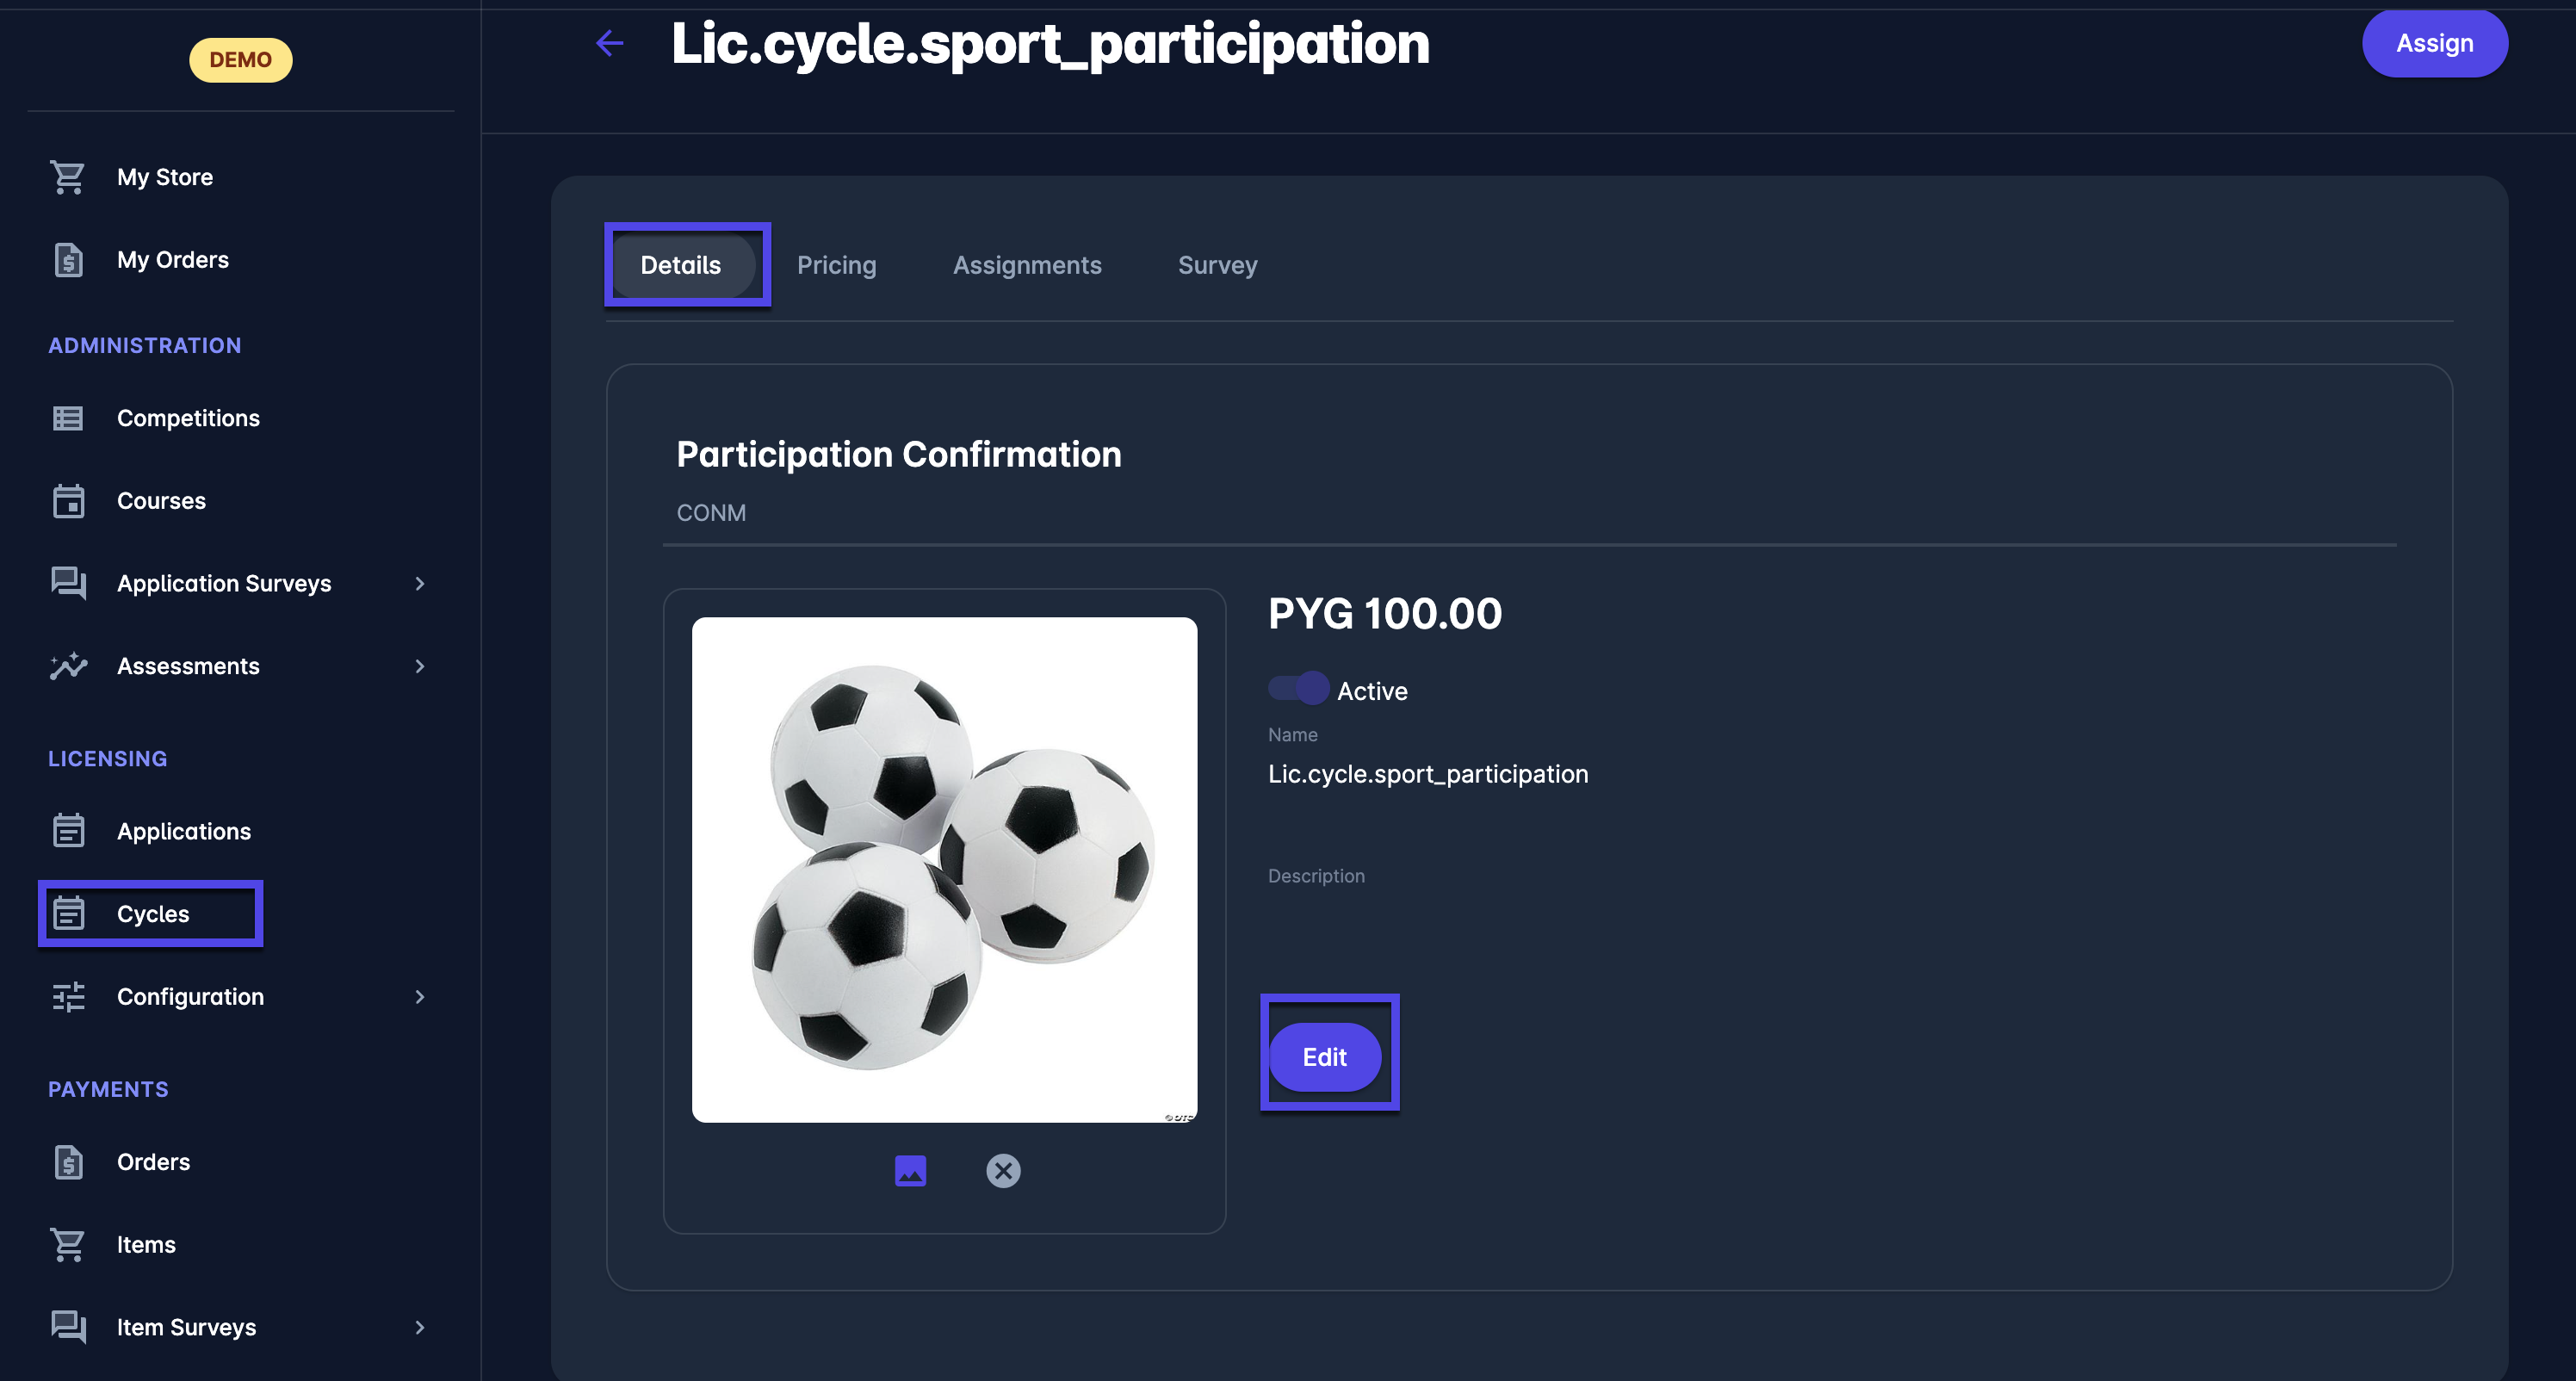Click the My Orders receipt icon
2576x1381 pixels.
coord(68,260)
